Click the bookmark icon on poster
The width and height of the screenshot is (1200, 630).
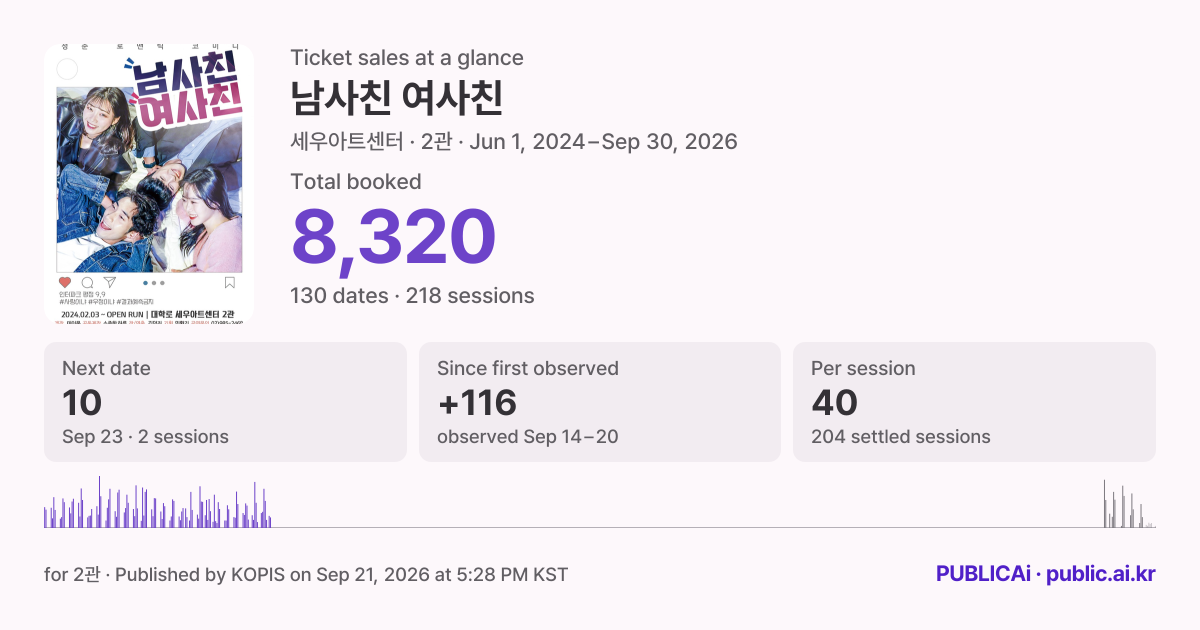point(230,283)
